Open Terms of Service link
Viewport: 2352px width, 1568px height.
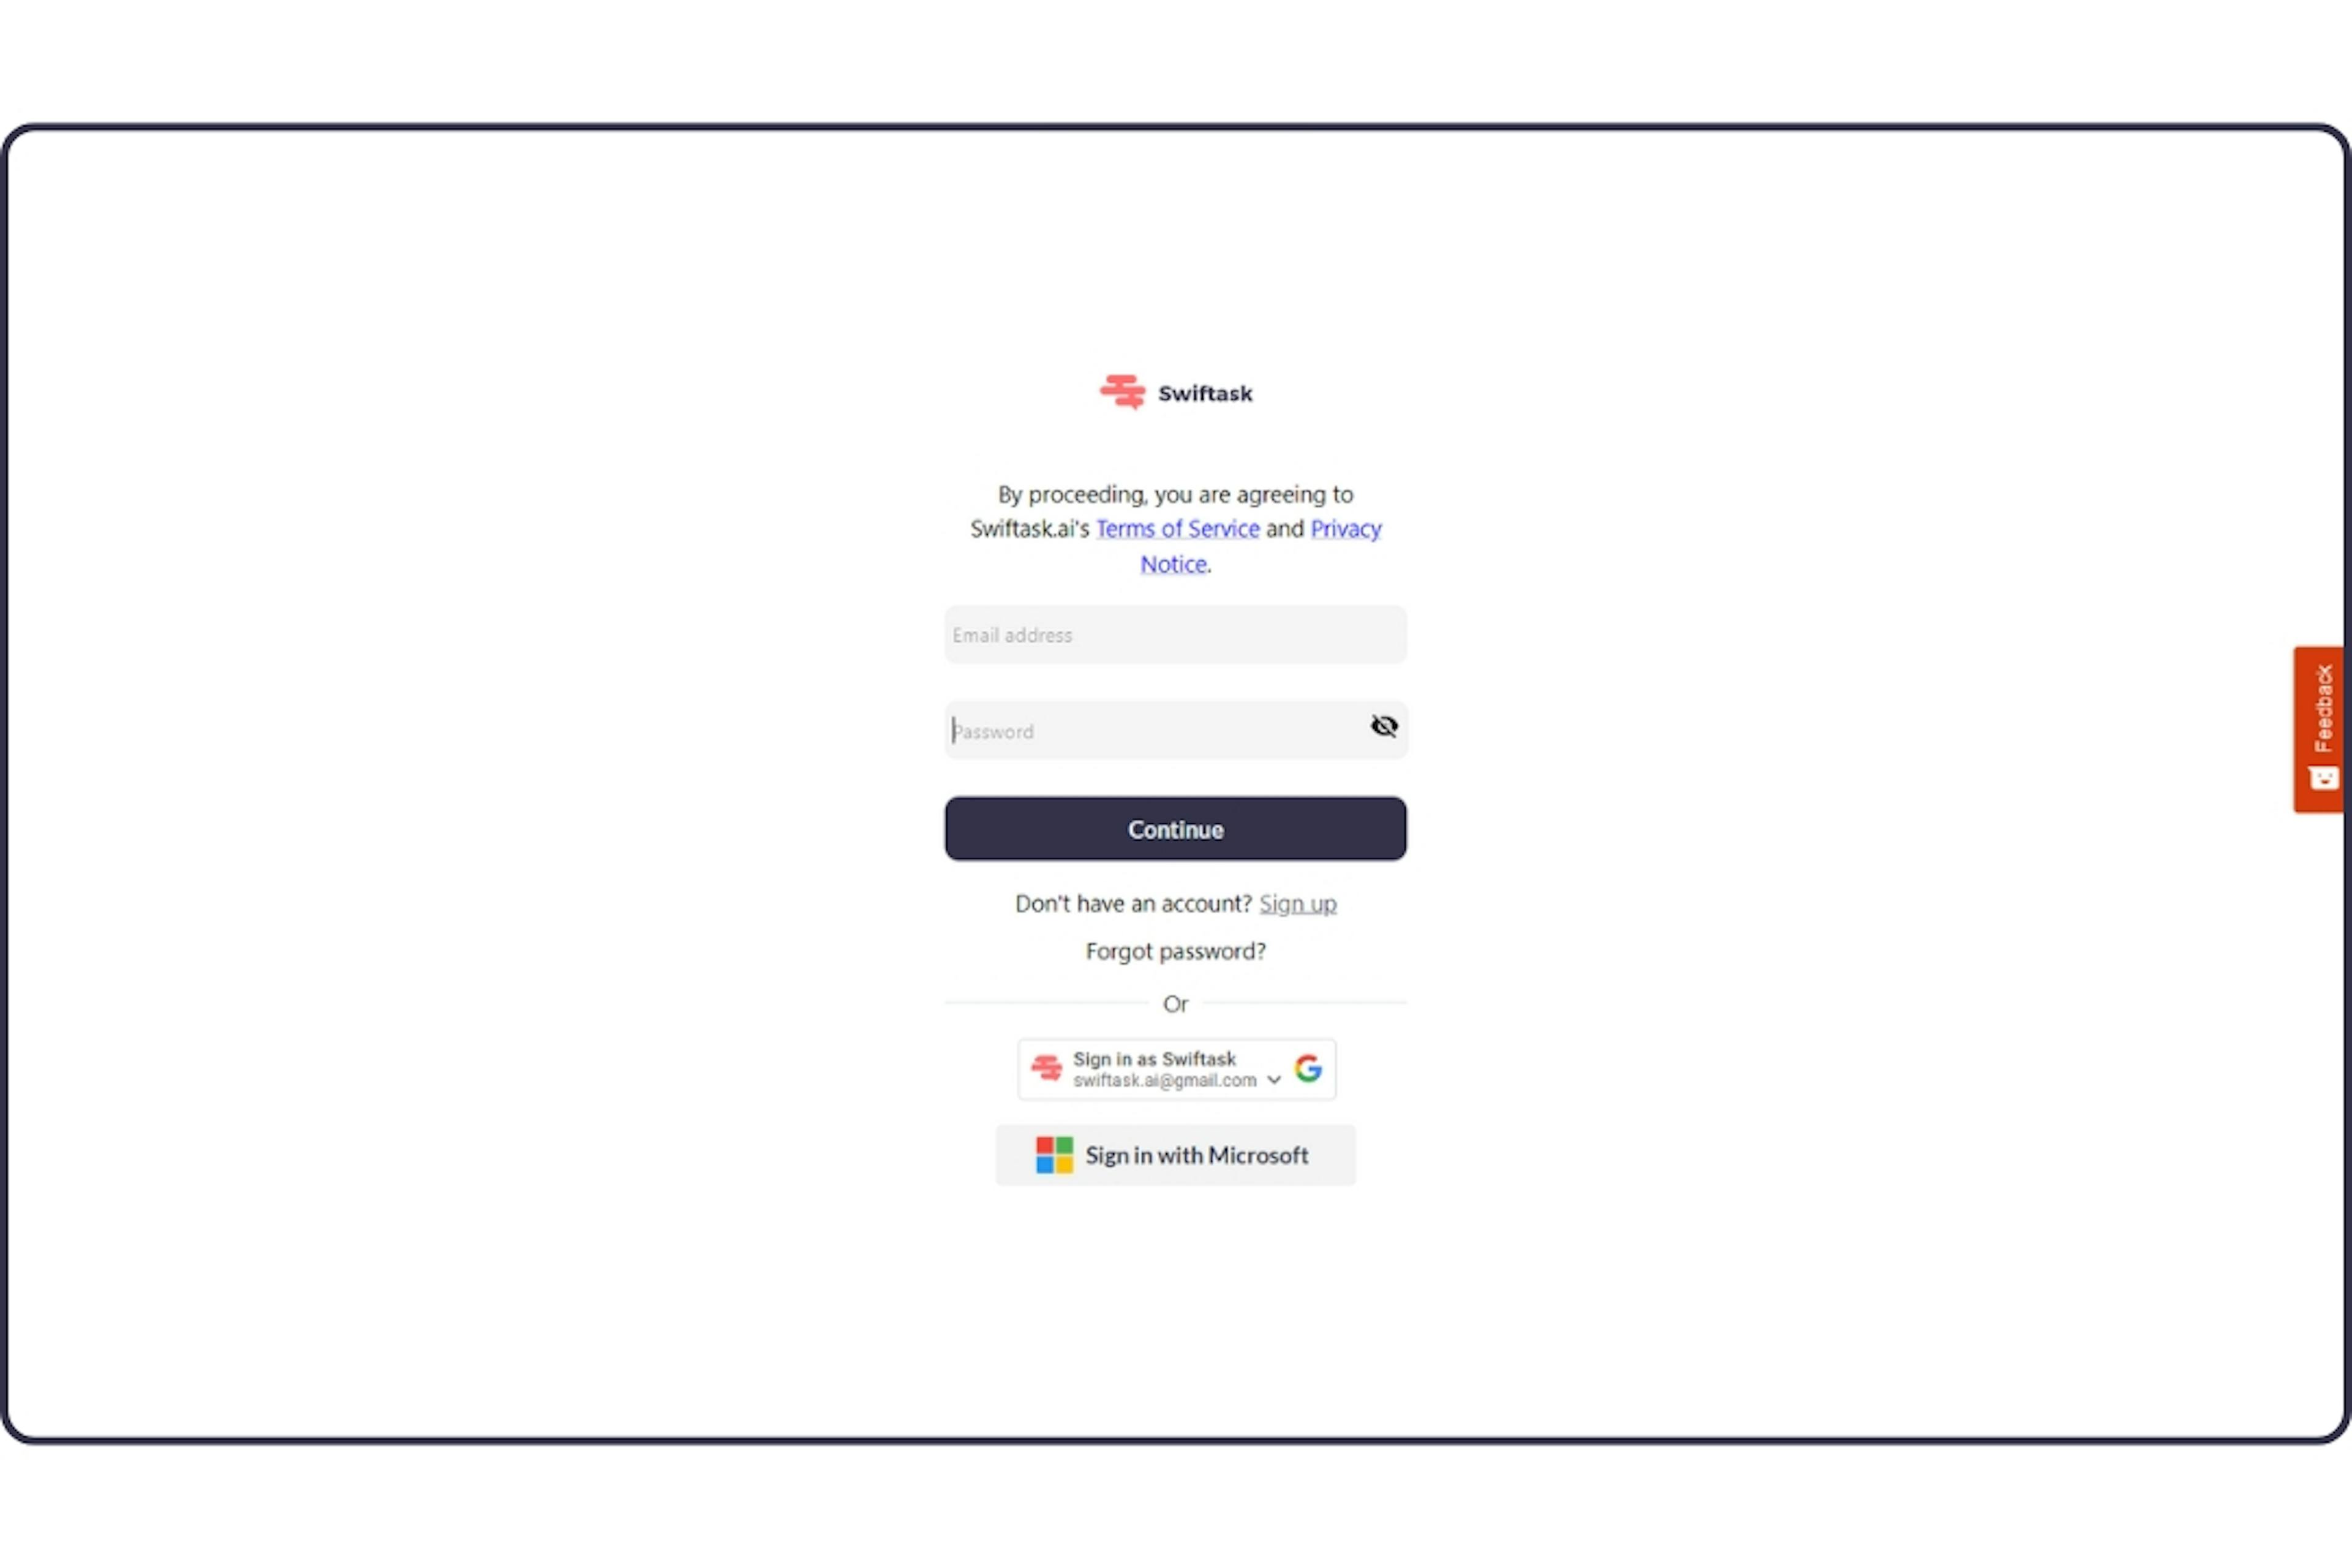pyautogui.click(x=1176, y=529)
